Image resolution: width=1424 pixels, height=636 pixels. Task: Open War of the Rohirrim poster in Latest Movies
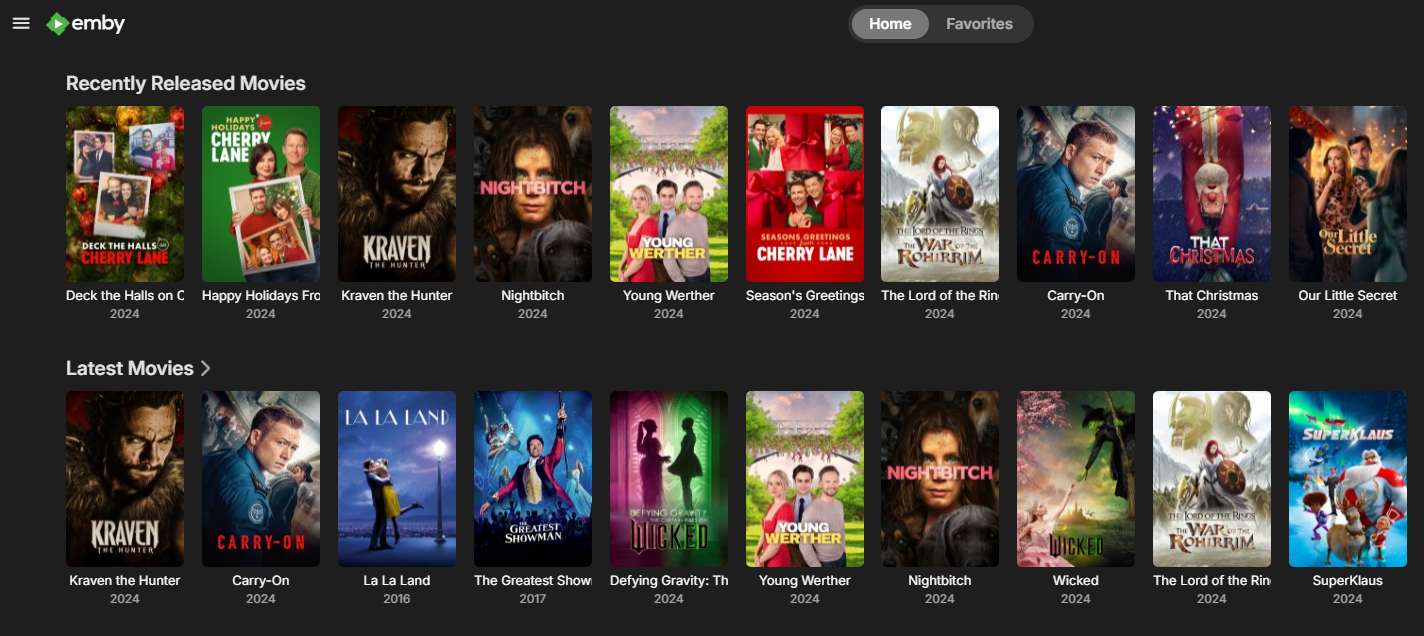tap(1212, 479)
